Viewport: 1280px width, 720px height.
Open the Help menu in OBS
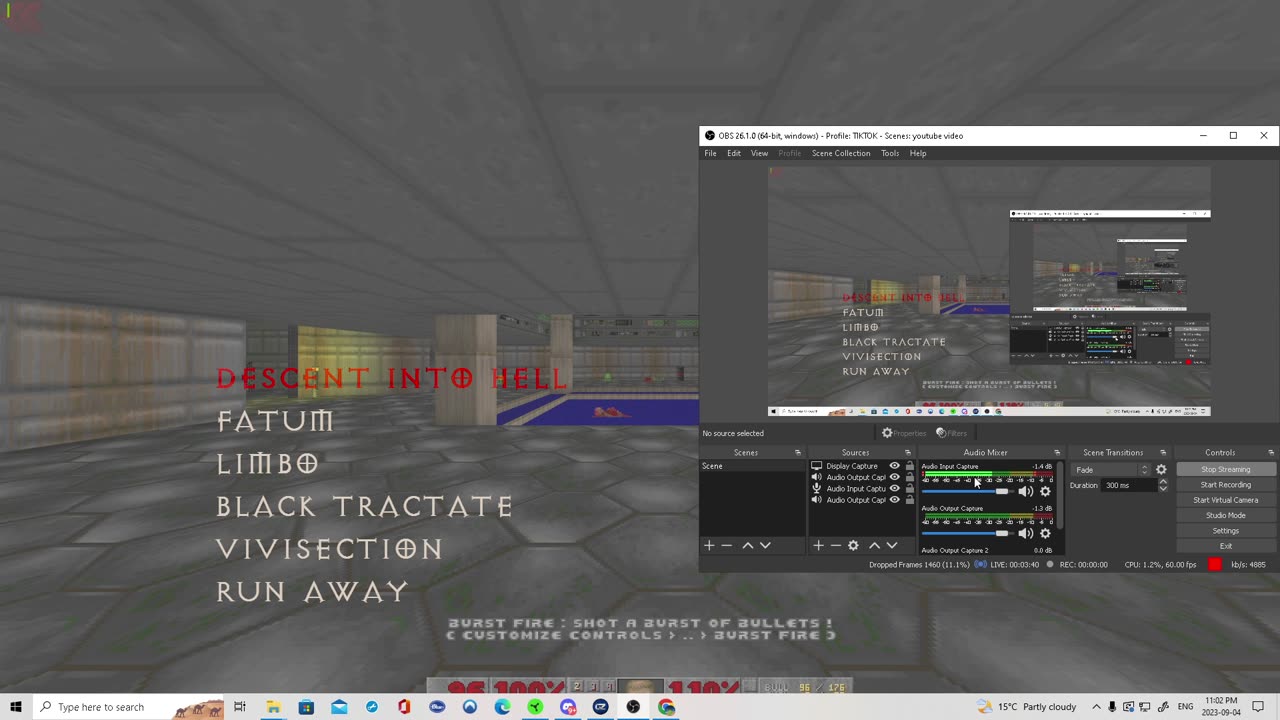point(918,153)
